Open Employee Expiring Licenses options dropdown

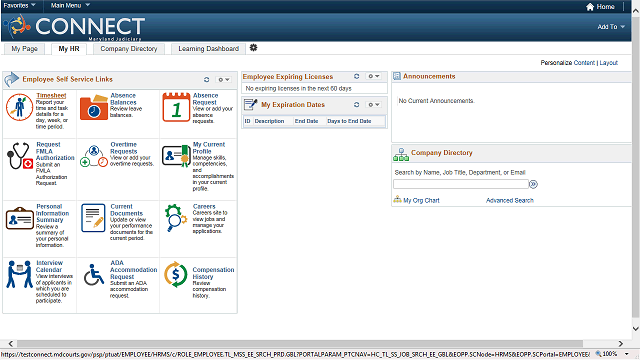click(x=373, y=76)
